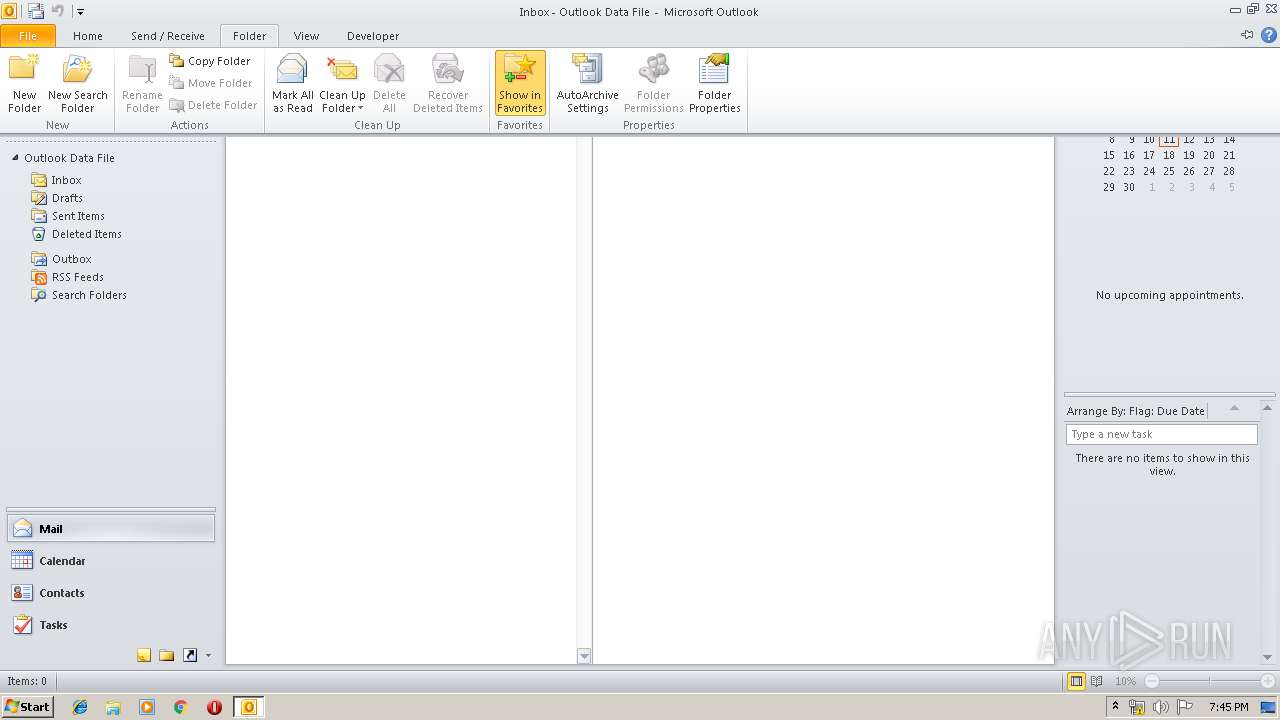Open Contacts module
This screenshot has width=1280, height=720.
[x=111, y=593]
